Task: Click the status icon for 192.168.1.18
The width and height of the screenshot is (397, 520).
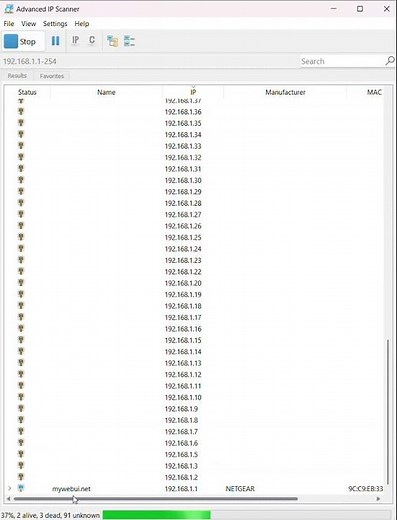Action: point(21,305)
